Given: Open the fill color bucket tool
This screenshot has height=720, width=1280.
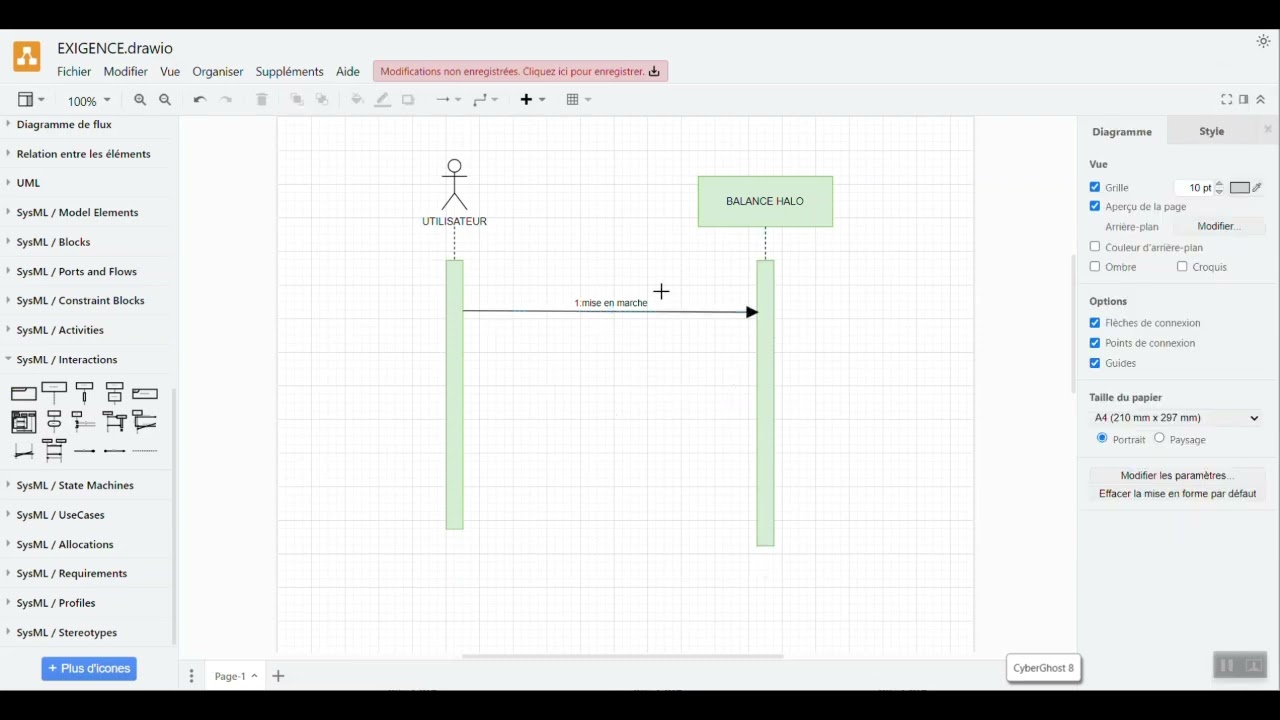Looking at the screenshot, I should pyautogui.click(x=357, y=100).
